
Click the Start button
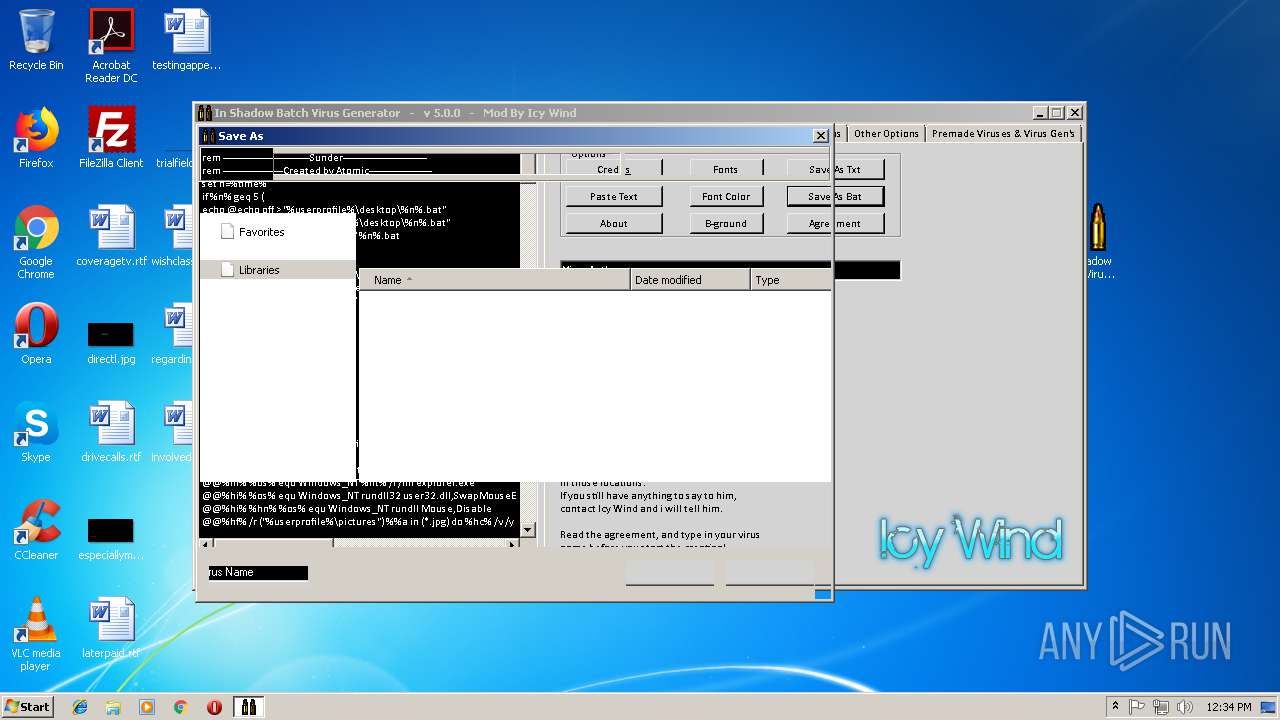click(x=27, y=707)
